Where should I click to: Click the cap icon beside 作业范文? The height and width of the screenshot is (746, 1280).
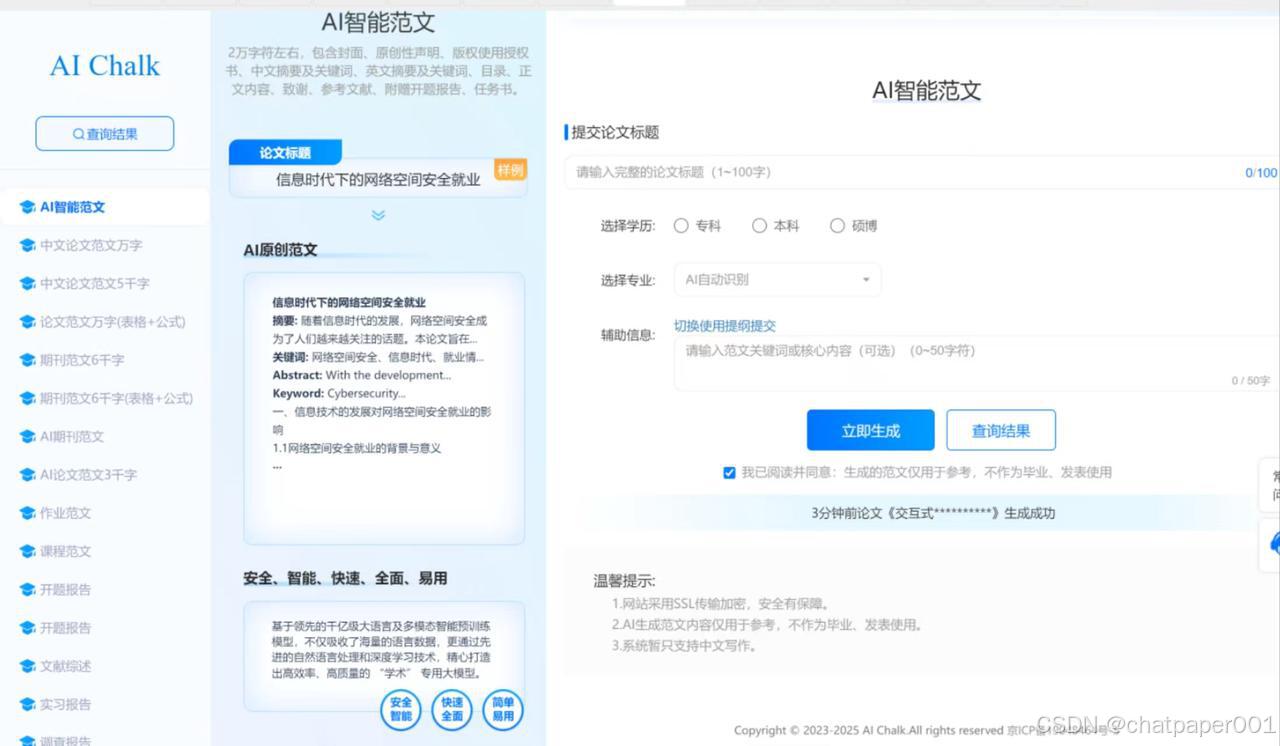pyautogui.click(x=27, y=513)
